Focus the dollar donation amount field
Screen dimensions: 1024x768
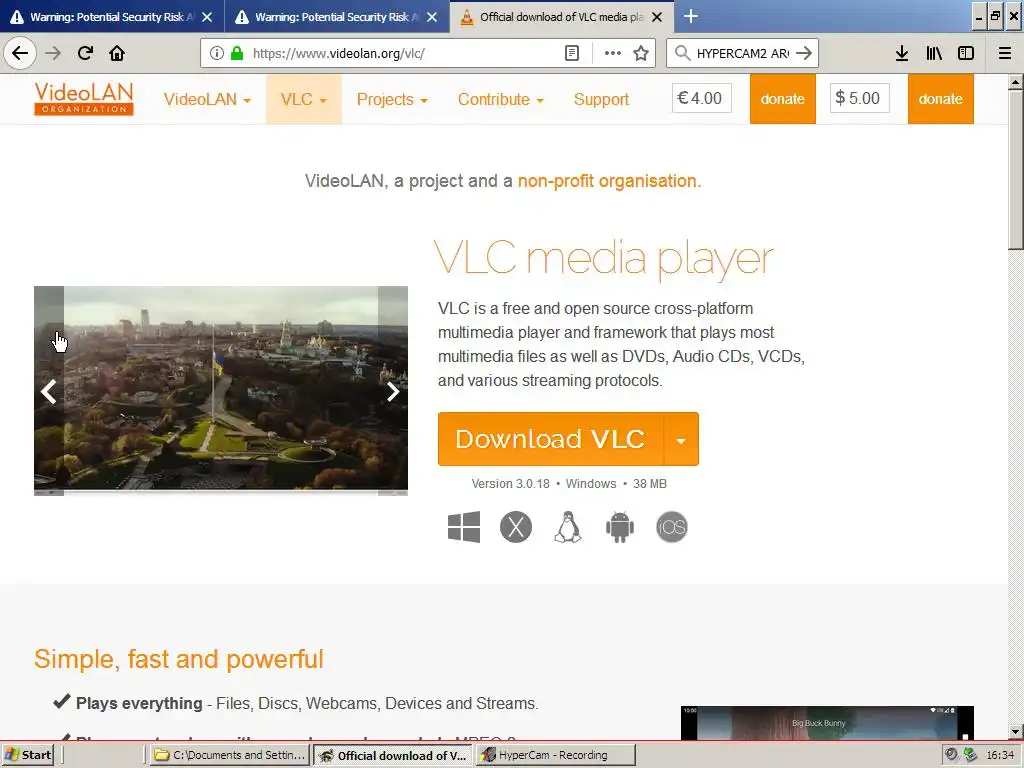[x=859, y=98]
